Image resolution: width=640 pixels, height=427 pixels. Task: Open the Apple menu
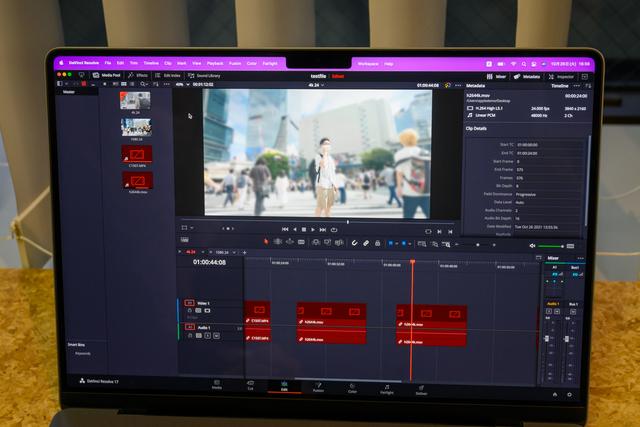62,63
